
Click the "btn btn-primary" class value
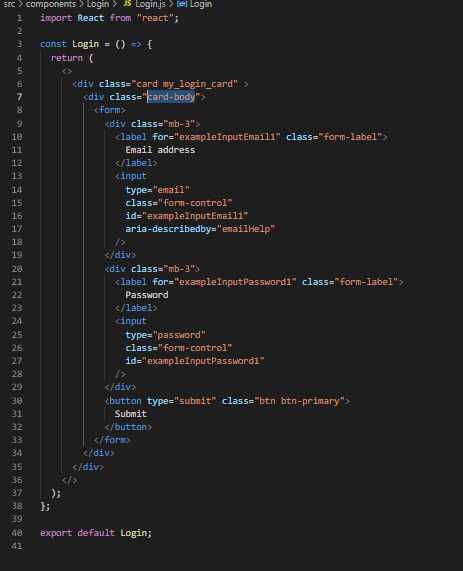tap(299, 401)
